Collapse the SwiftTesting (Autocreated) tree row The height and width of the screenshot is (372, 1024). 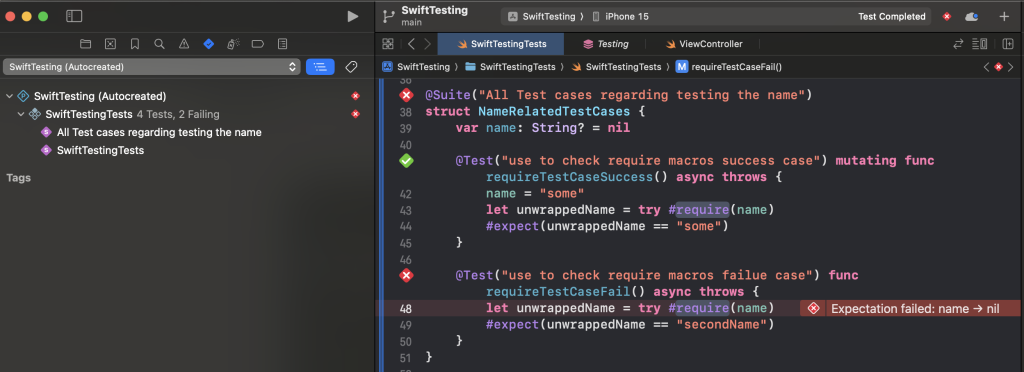(9, 96)
